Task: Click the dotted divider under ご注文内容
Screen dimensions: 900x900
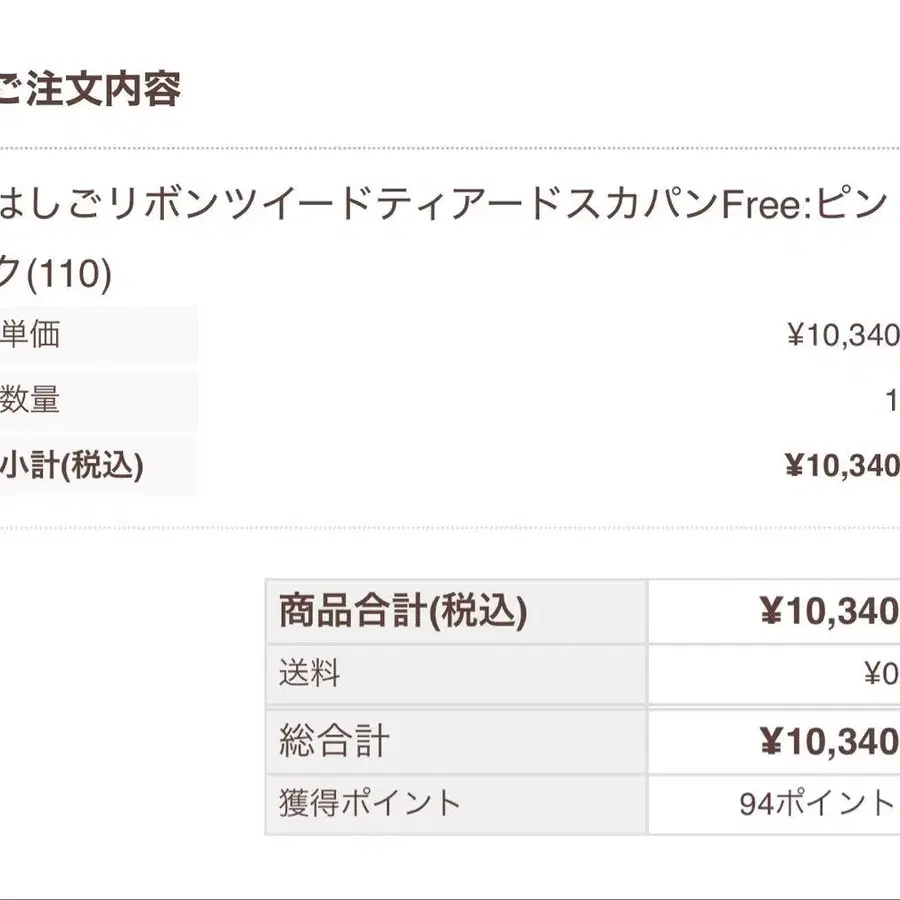Action: pos(450,149)
